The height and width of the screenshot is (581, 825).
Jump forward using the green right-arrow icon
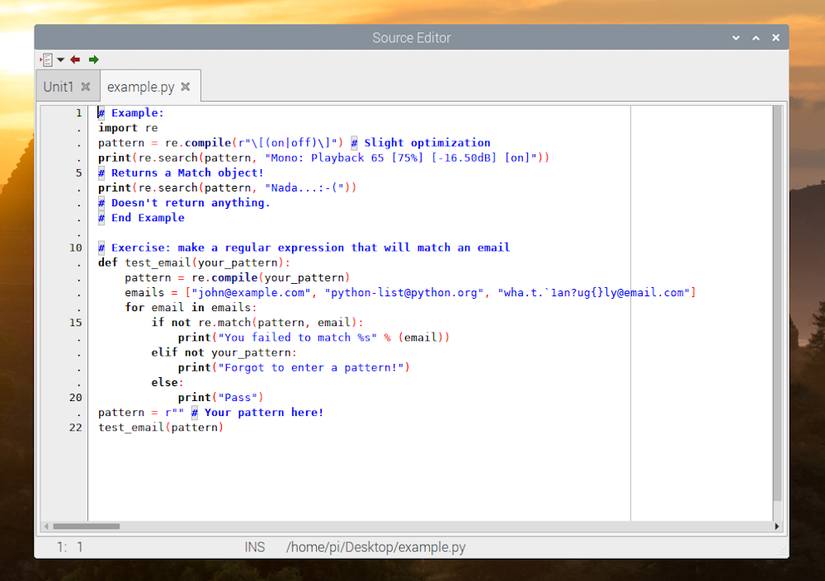tap(92, 59)
